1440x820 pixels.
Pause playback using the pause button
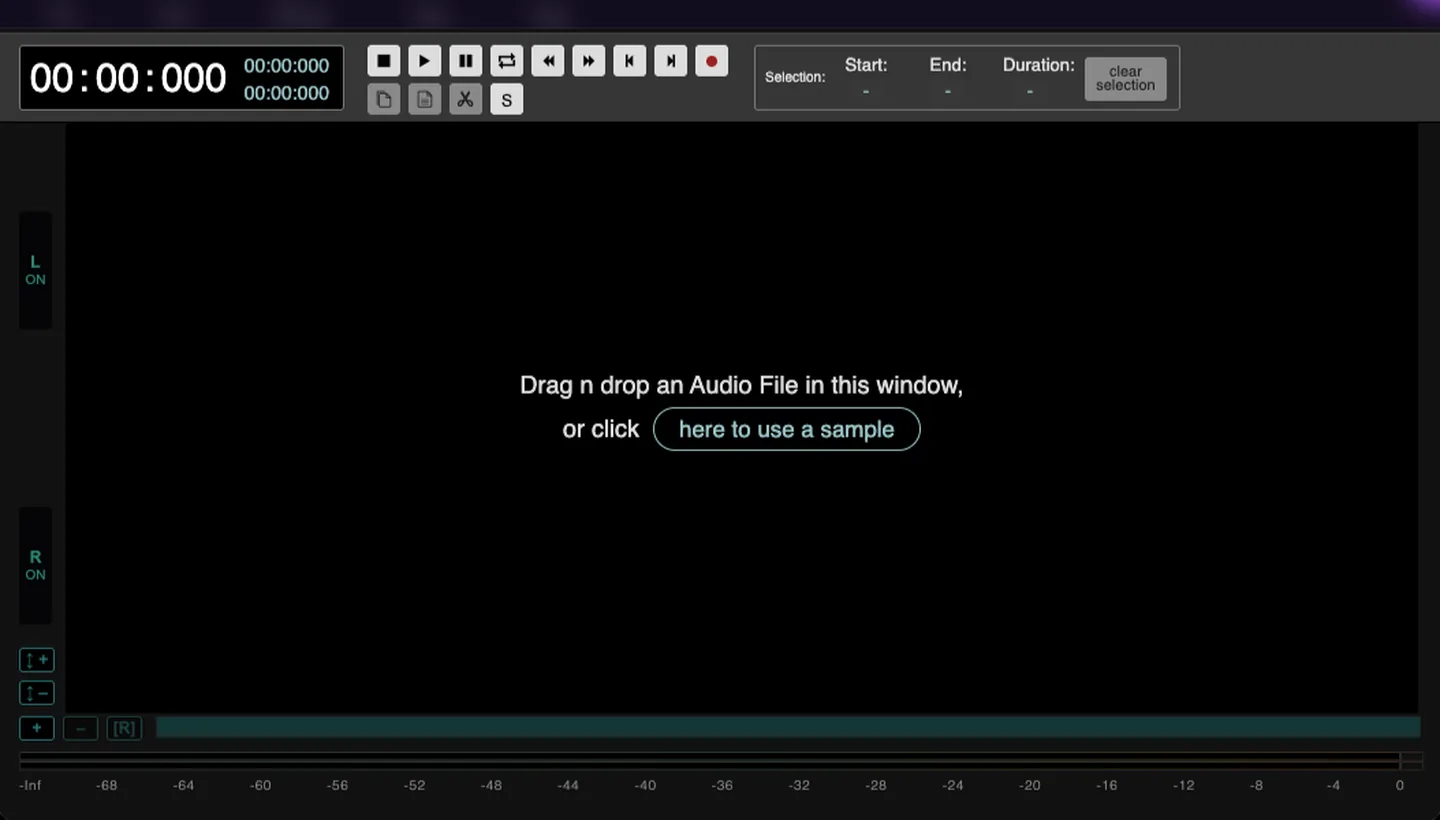pos(465,61)
